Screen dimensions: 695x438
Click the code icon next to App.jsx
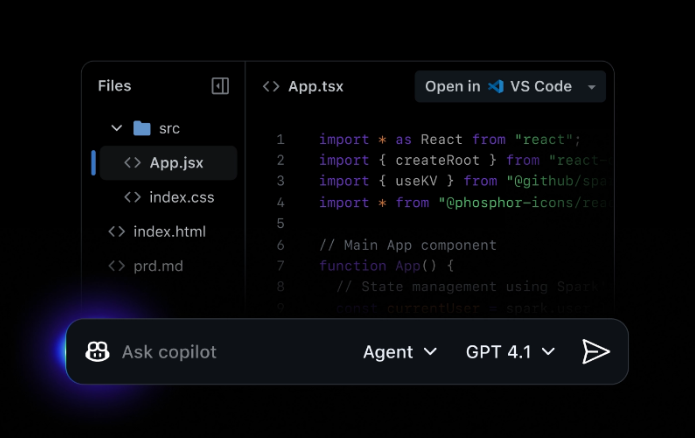(133, 163)
